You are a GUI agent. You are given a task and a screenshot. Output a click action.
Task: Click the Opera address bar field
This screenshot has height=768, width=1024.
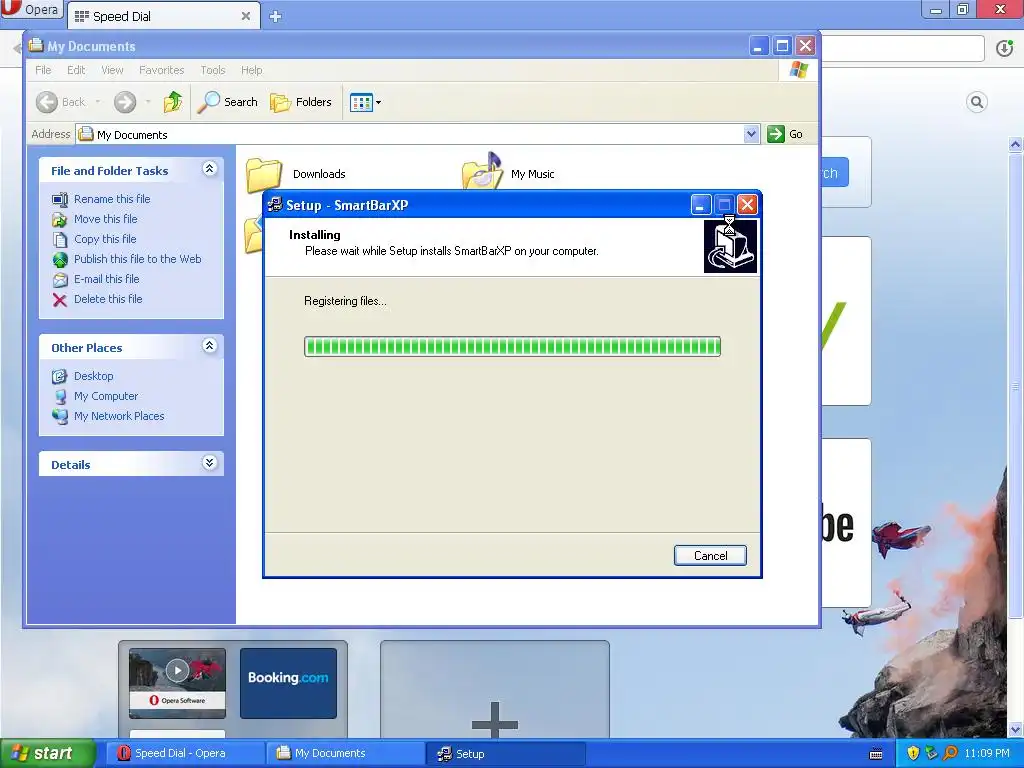pos(903,49)
